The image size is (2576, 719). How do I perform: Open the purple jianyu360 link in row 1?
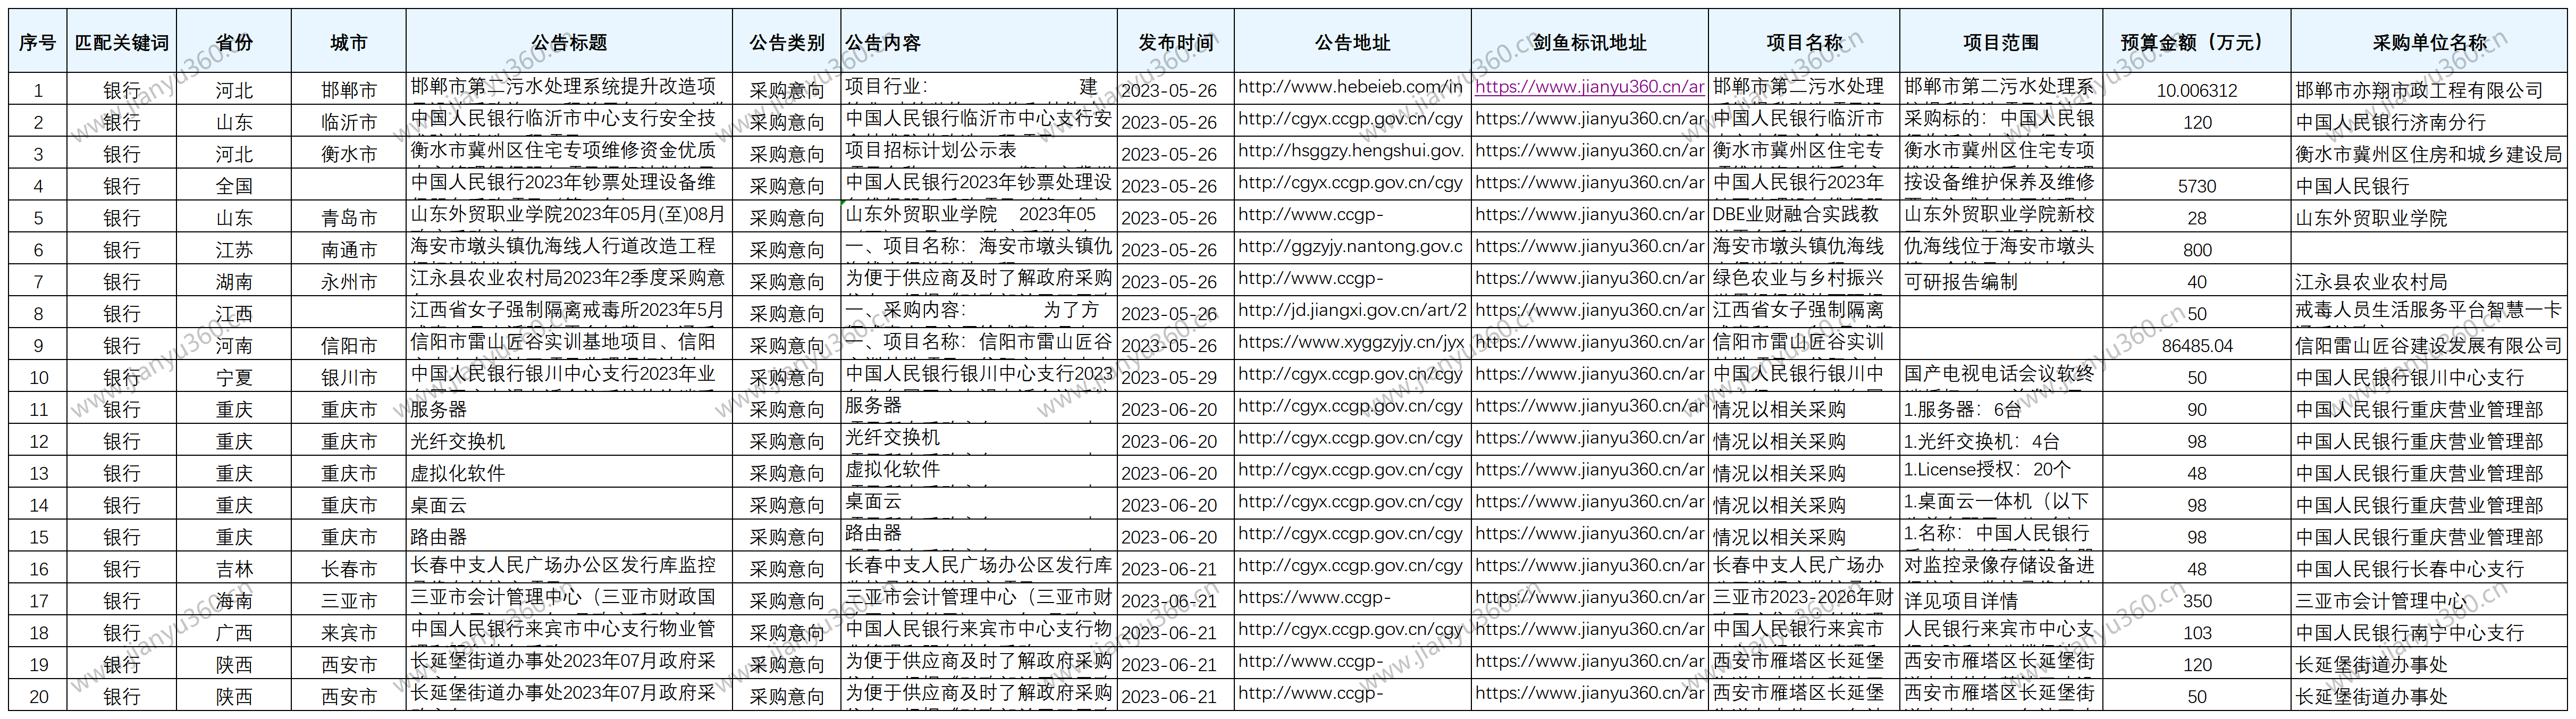(x=1589, y=87)
